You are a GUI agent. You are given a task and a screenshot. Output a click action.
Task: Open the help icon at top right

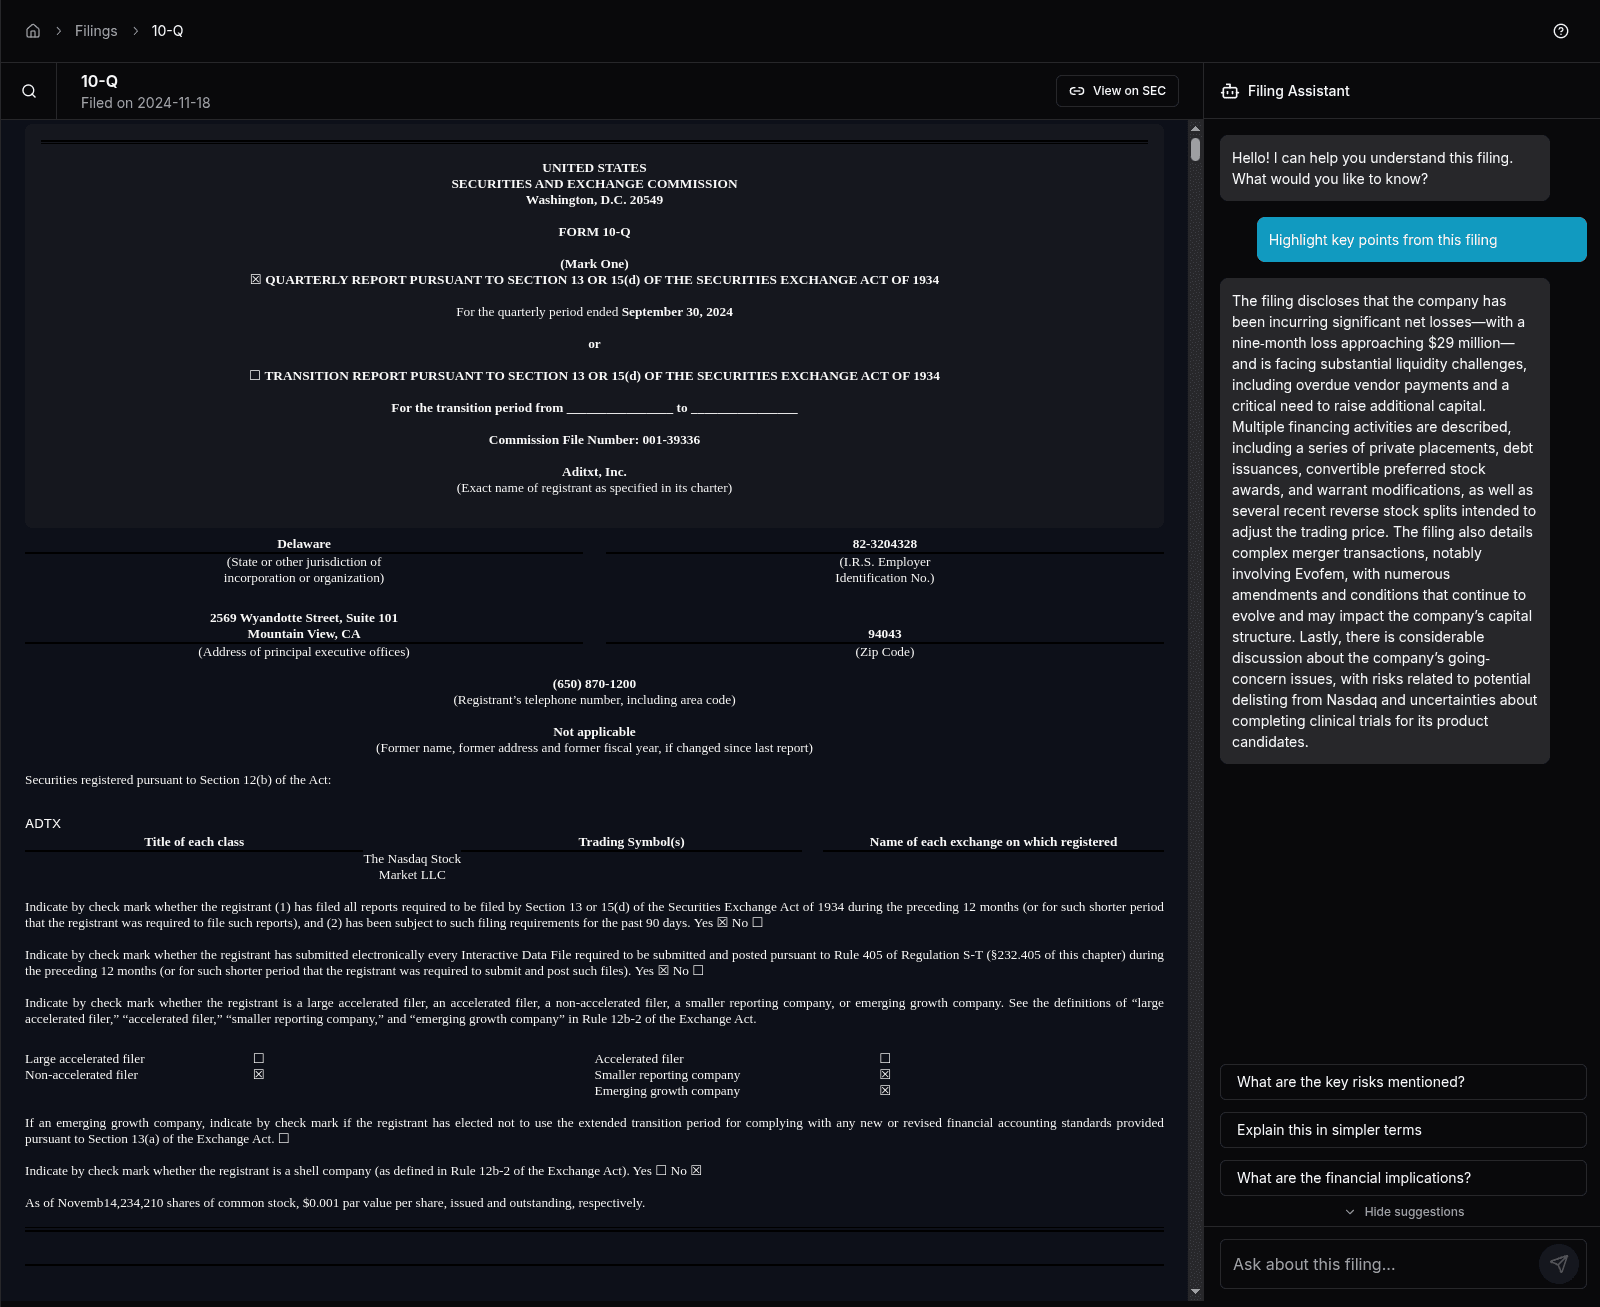point(1561,31)
